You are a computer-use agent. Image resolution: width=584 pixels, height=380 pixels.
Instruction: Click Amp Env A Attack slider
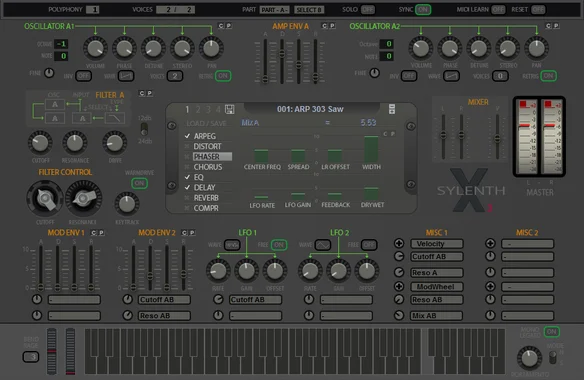(x=265, y=61)
